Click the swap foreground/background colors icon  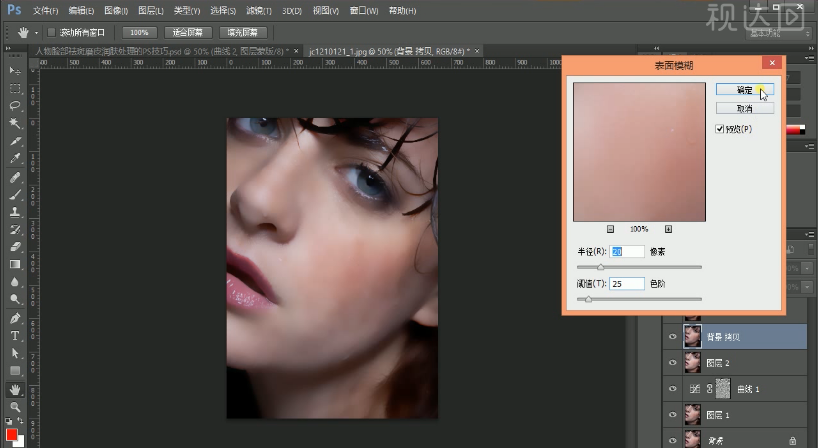coord(20,420)
